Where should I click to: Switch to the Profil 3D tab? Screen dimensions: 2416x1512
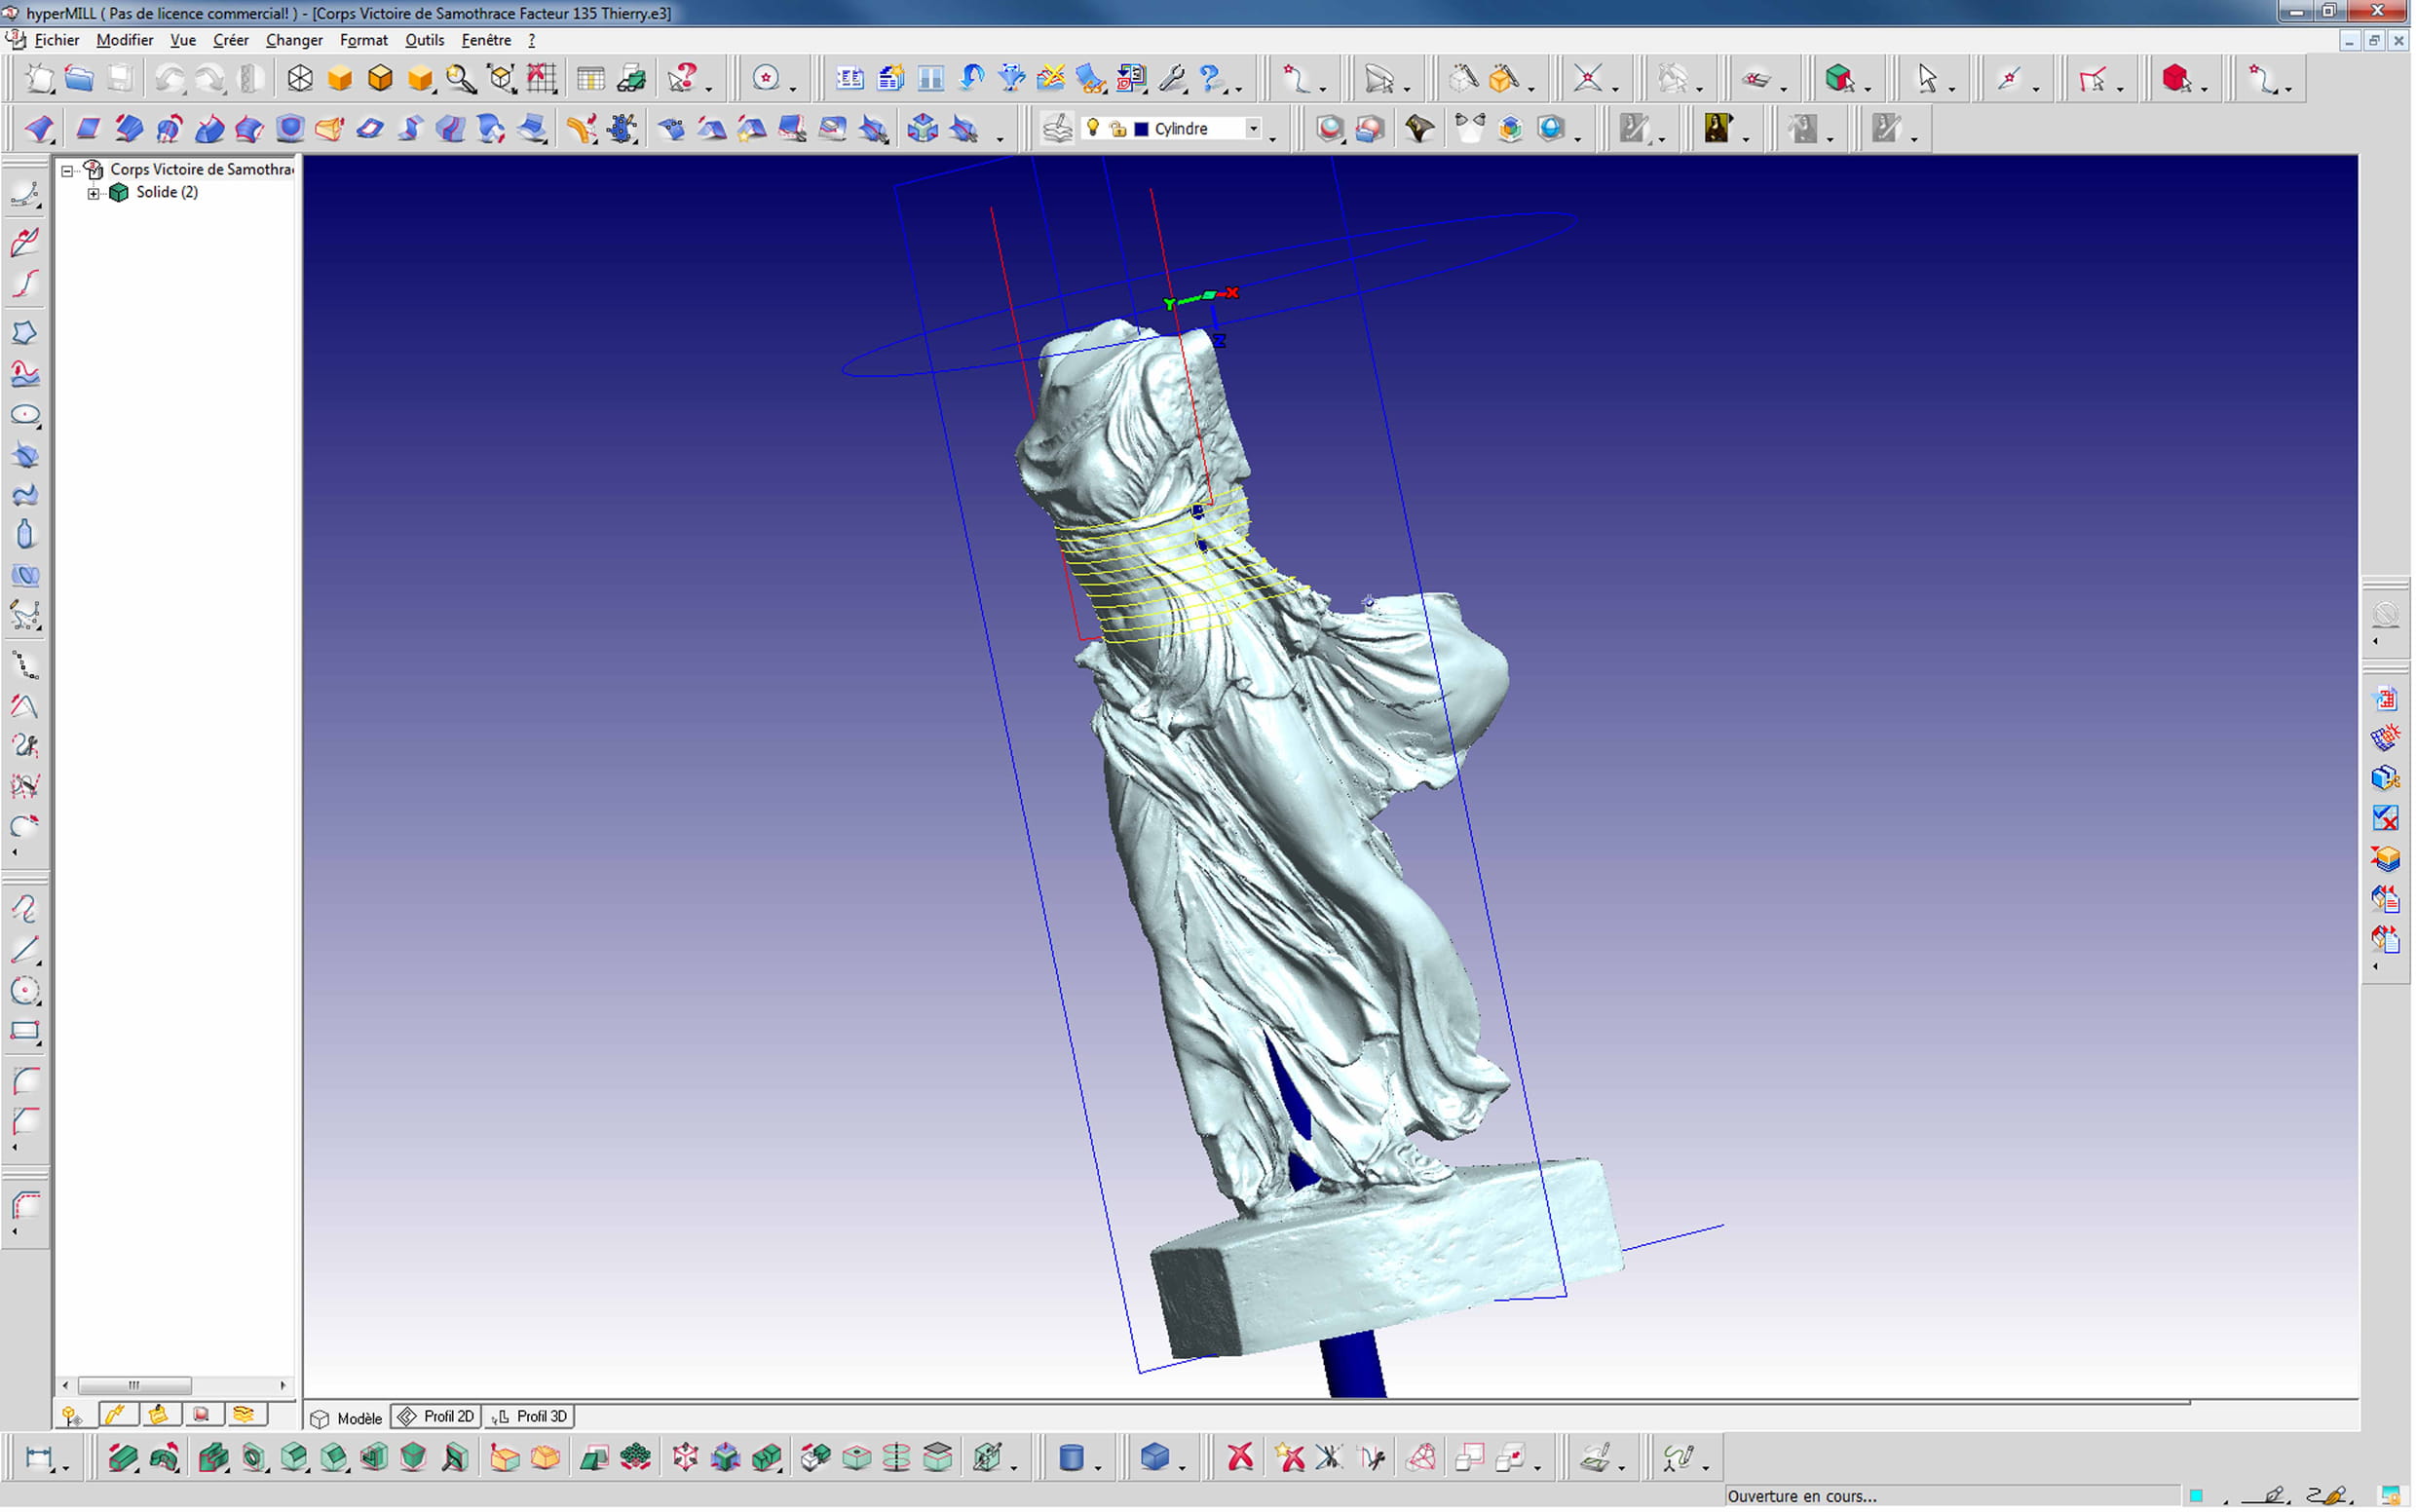pos(530,1417)
